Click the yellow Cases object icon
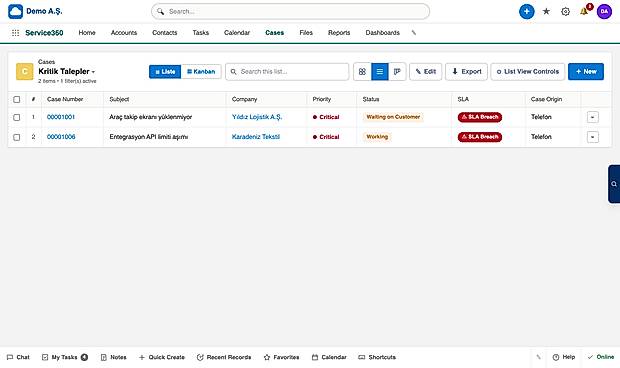 point(25,72)
